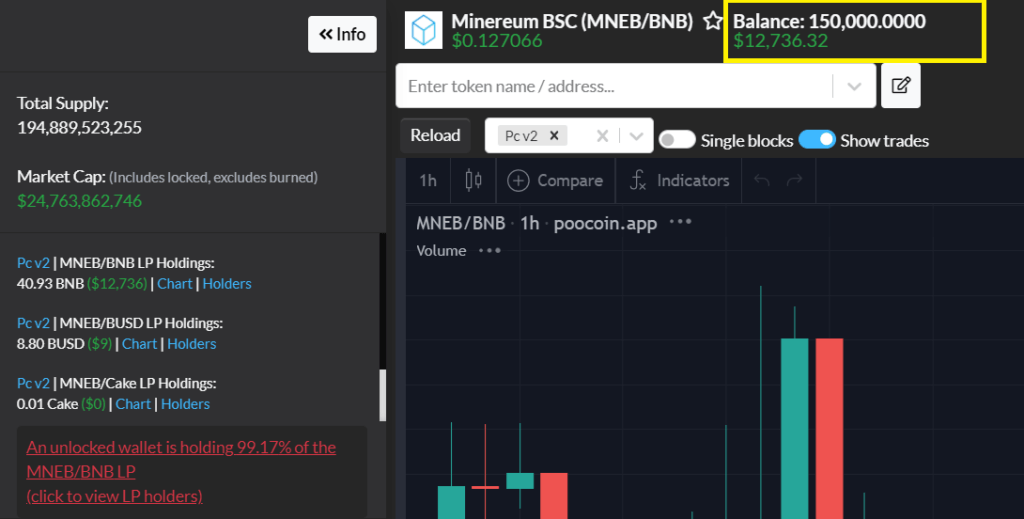Viewport: 1024px width, 519px height.
Task: Open Pc v2 link for MNEB/Cake LP
Action: (x=33, y=383)
